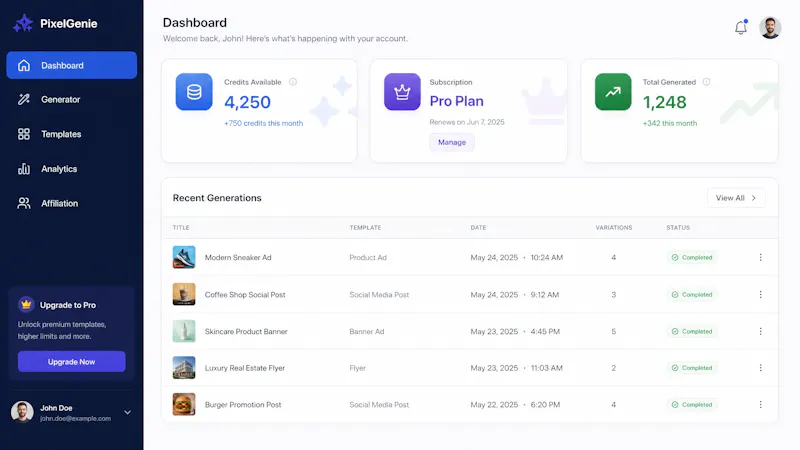Click the Pro Plan subscription text
This screenshot has width=800, height=450.
point(457,101)
